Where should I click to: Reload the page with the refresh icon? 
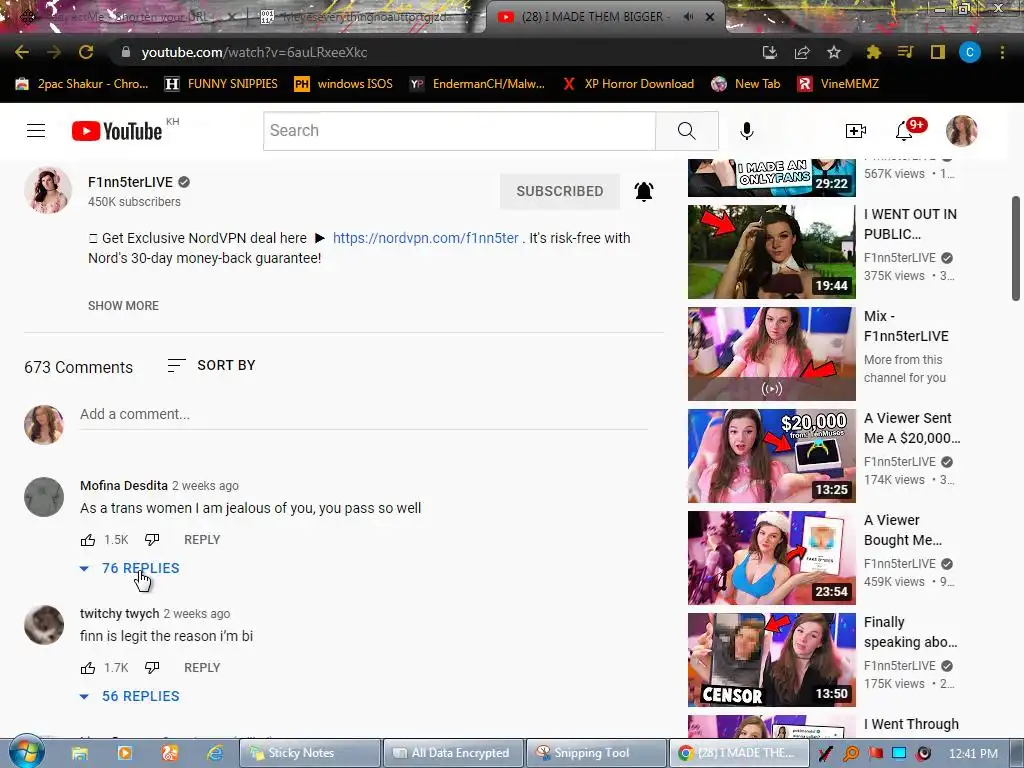click(86, 52)
